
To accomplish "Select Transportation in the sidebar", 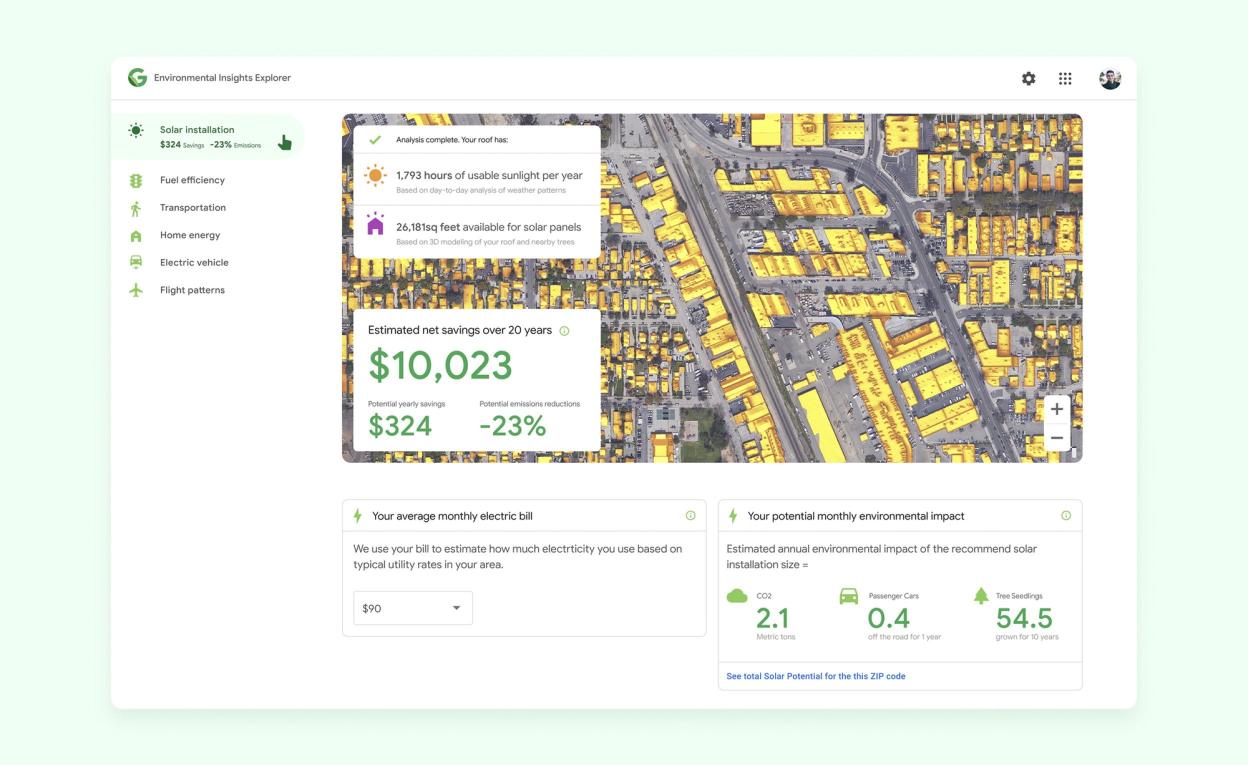I will click(193, 208).
